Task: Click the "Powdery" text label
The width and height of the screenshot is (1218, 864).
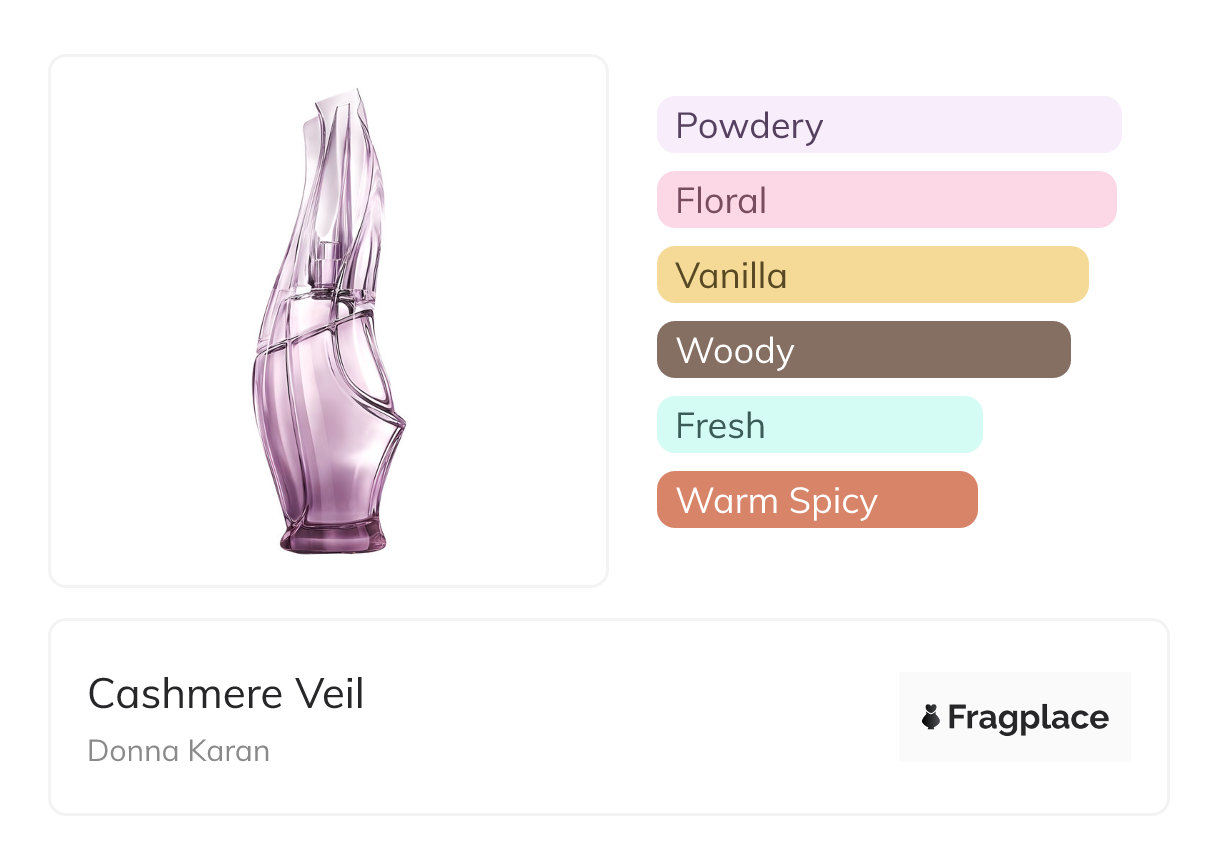Action: (749, 126)
